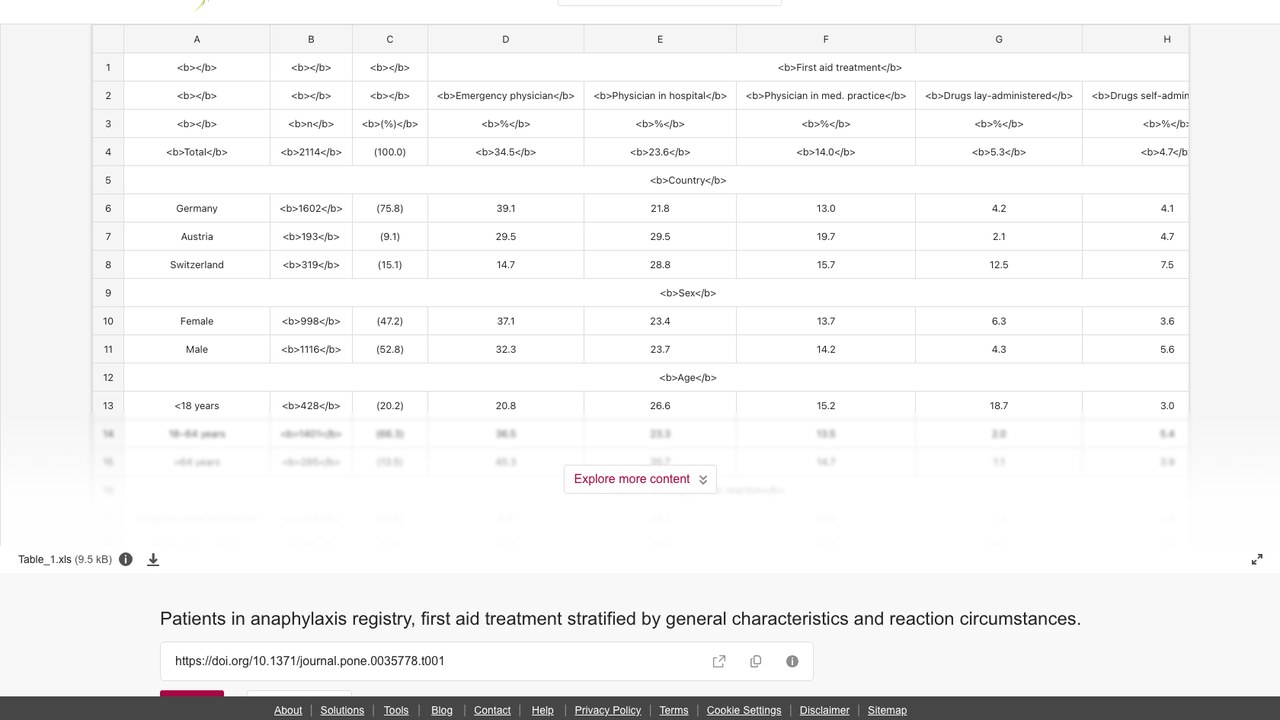
Task: Click the file info icon beside Table_1.xls
Action: tap(126, 559)
